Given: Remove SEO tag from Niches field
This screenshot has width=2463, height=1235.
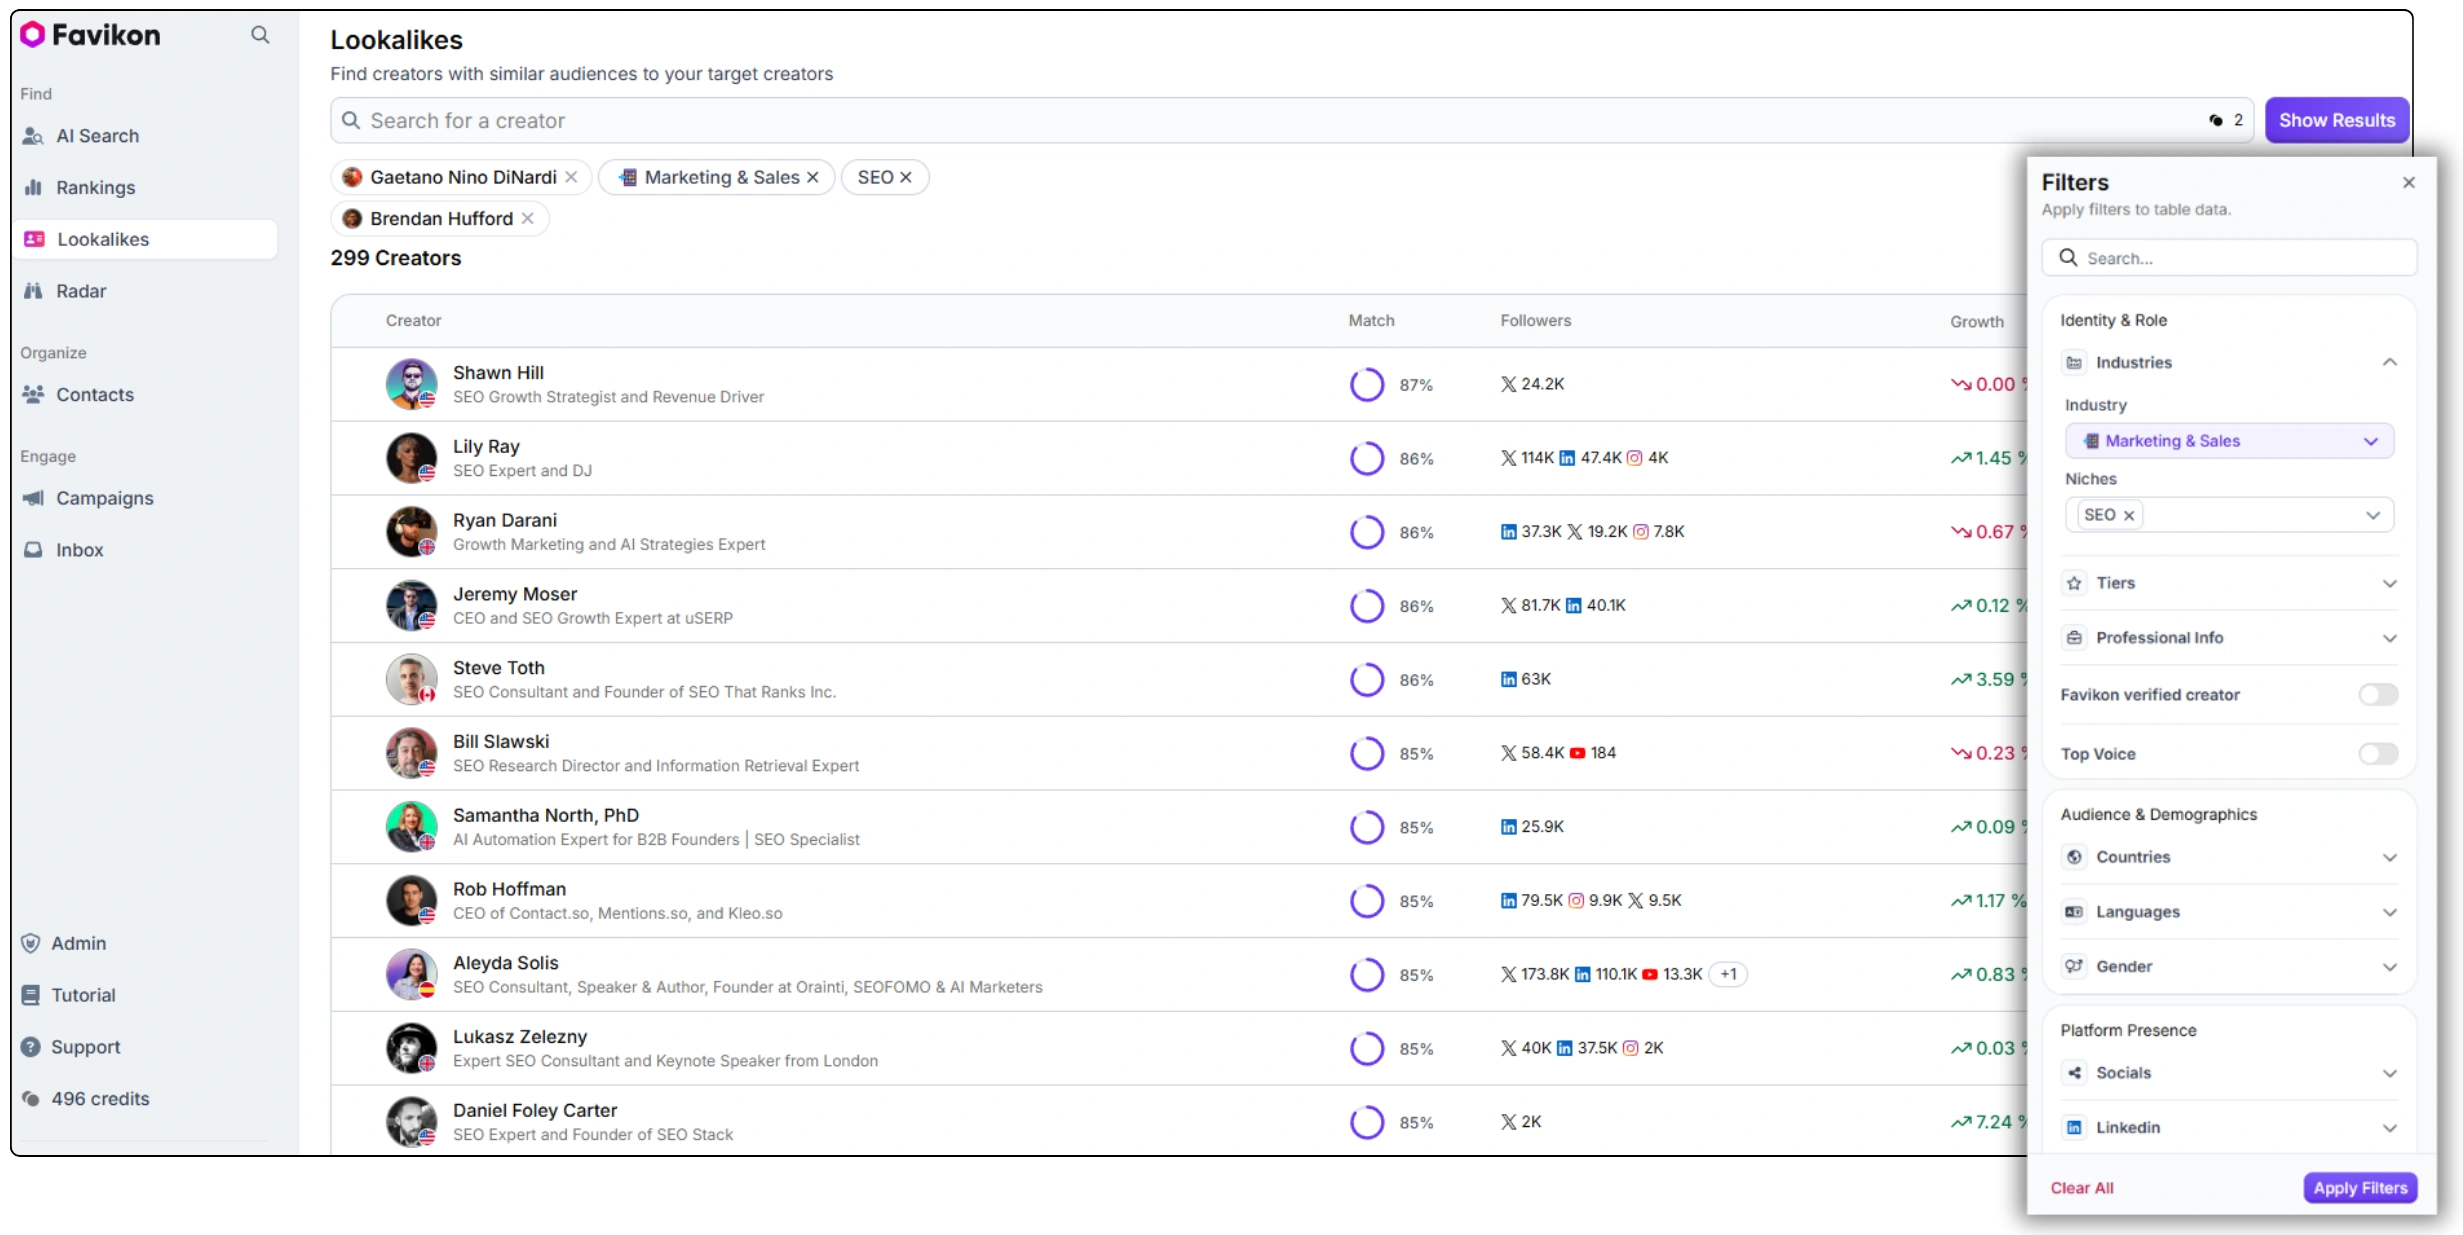Looking at the screenshot, I should point(2129,516).
